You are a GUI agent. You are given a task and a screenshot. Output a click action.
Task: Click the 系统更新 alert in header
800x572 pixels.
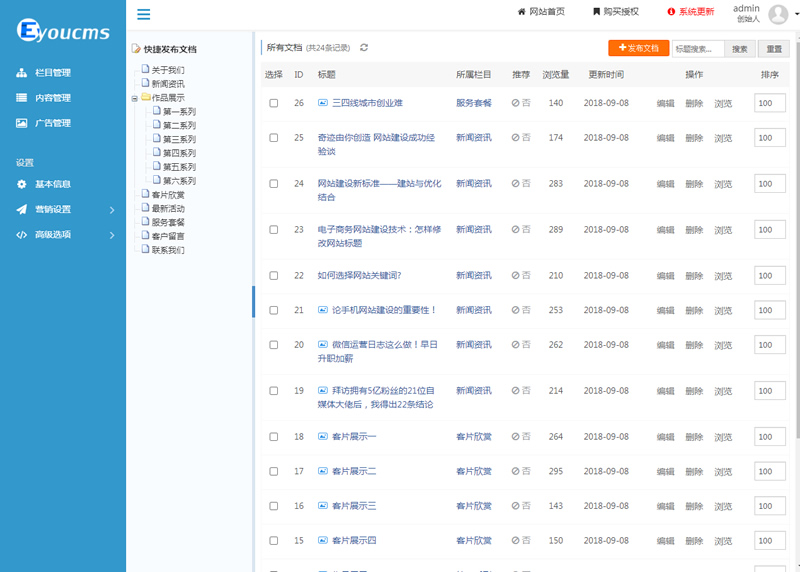(691, 12)
